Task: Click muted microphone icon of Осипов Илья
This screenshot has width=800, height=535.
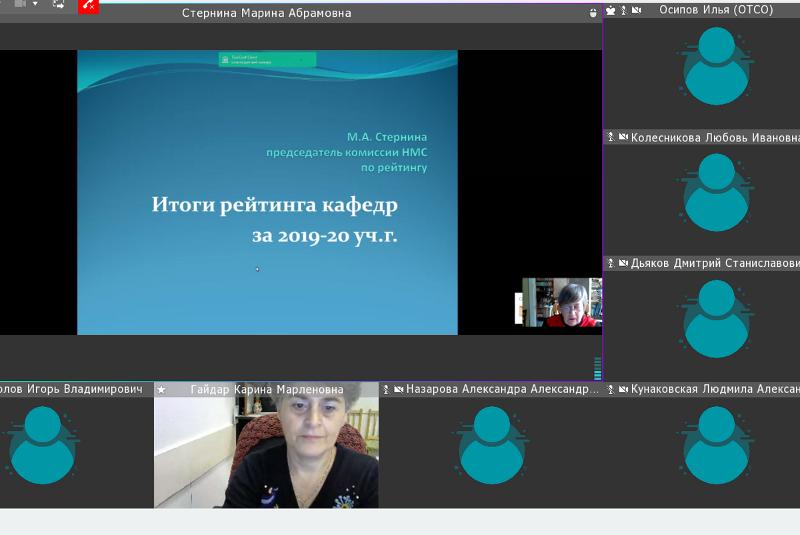Action: 623,10
